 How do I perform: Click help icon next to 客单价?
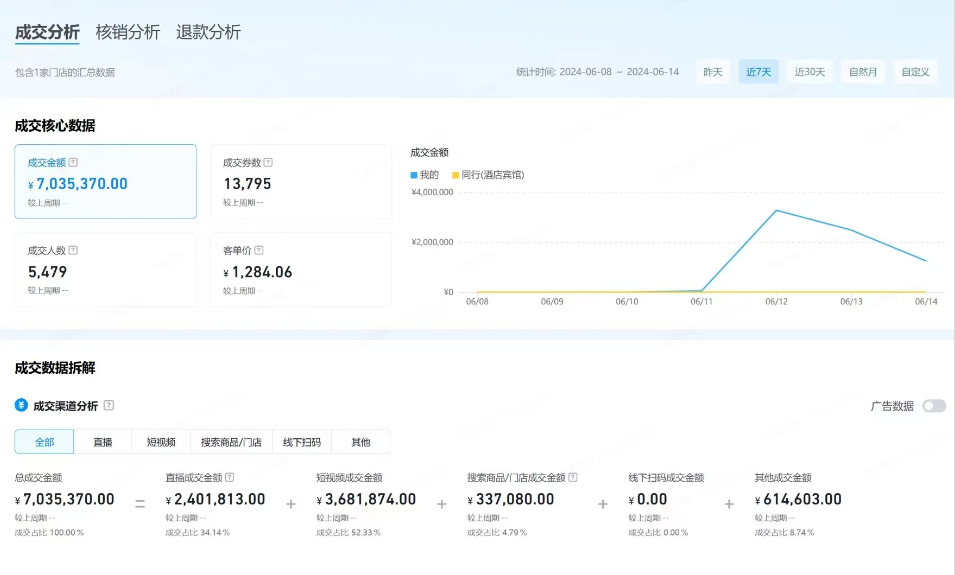(x=259, y=251)
